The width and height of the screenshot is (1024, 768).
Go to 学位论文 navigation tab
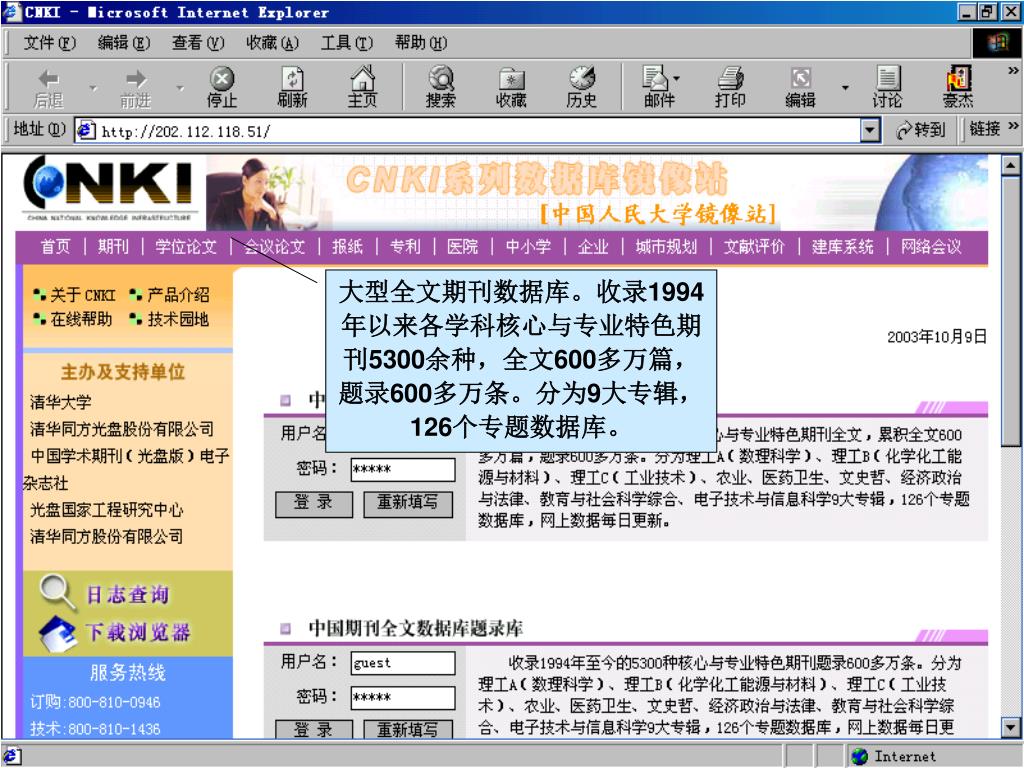(185, 246)
